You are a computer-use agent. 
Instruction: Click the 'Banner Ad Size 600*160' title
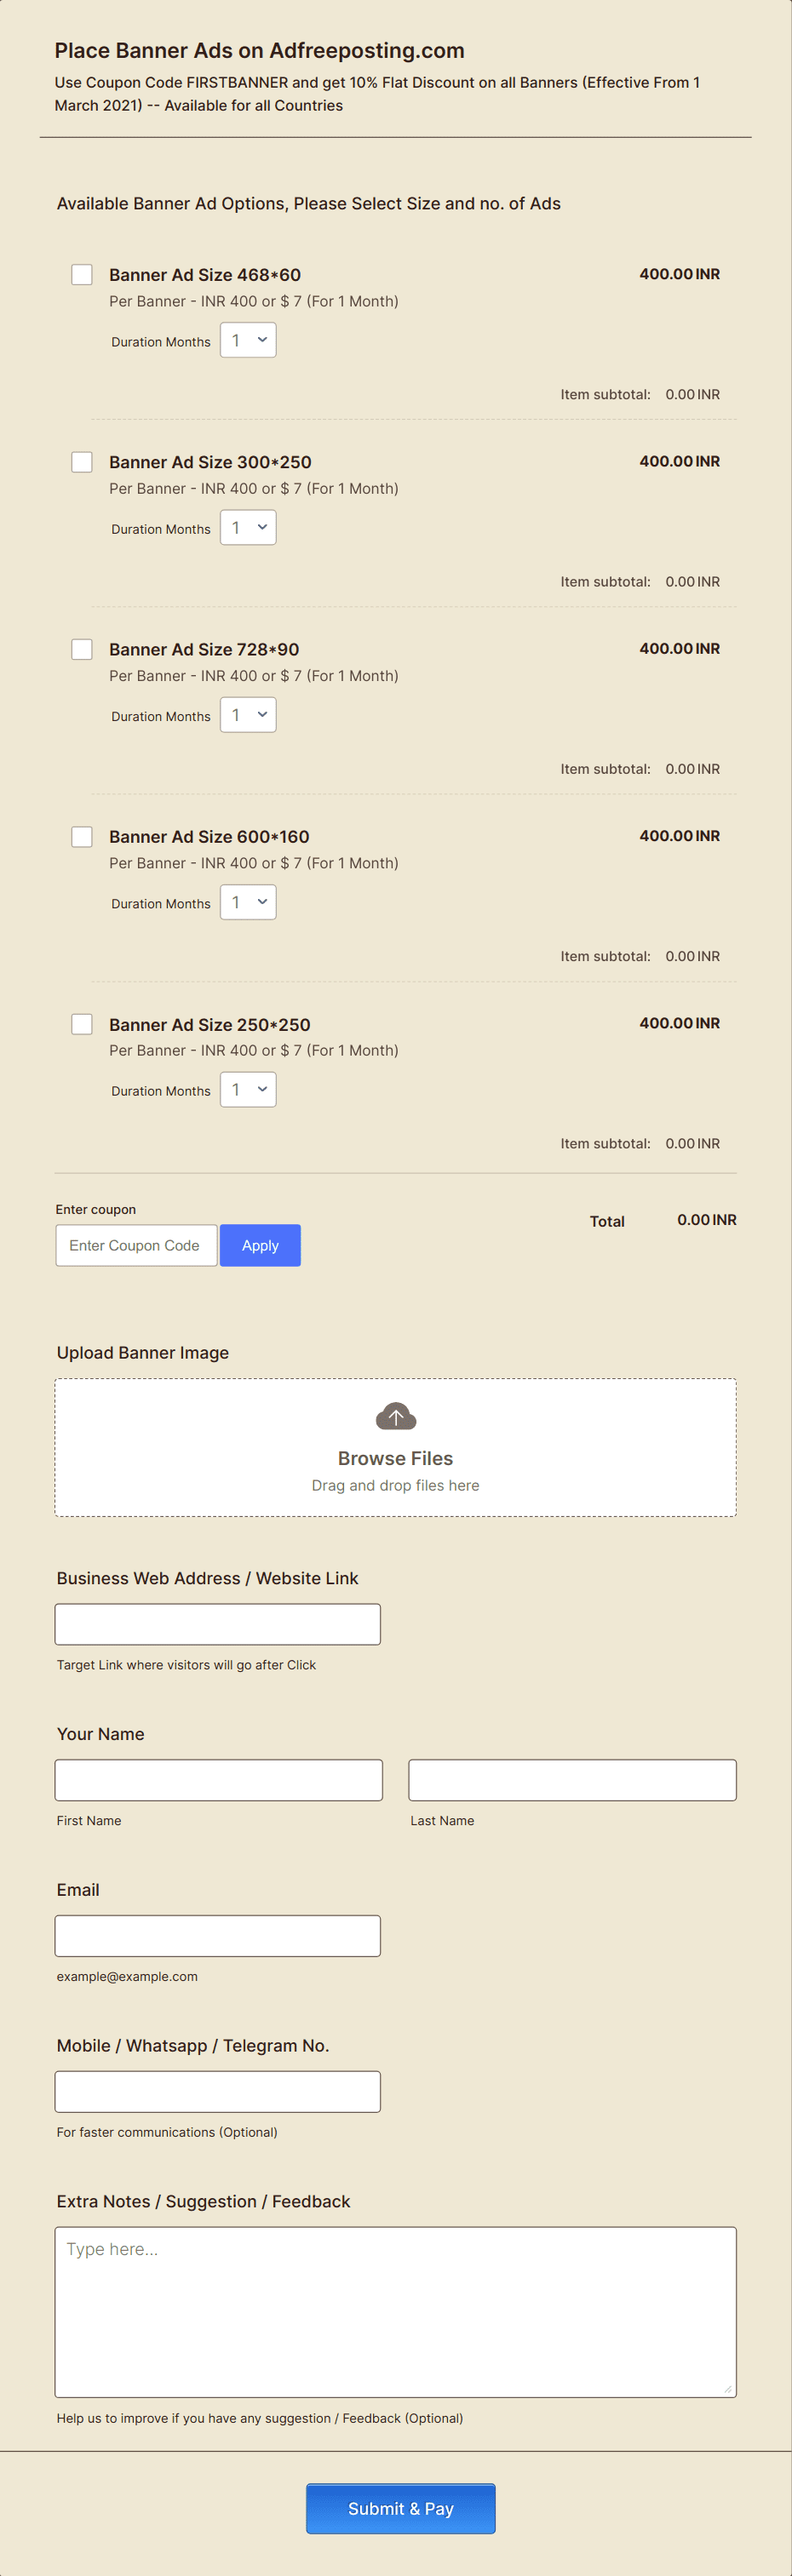[x=209, y=837]
